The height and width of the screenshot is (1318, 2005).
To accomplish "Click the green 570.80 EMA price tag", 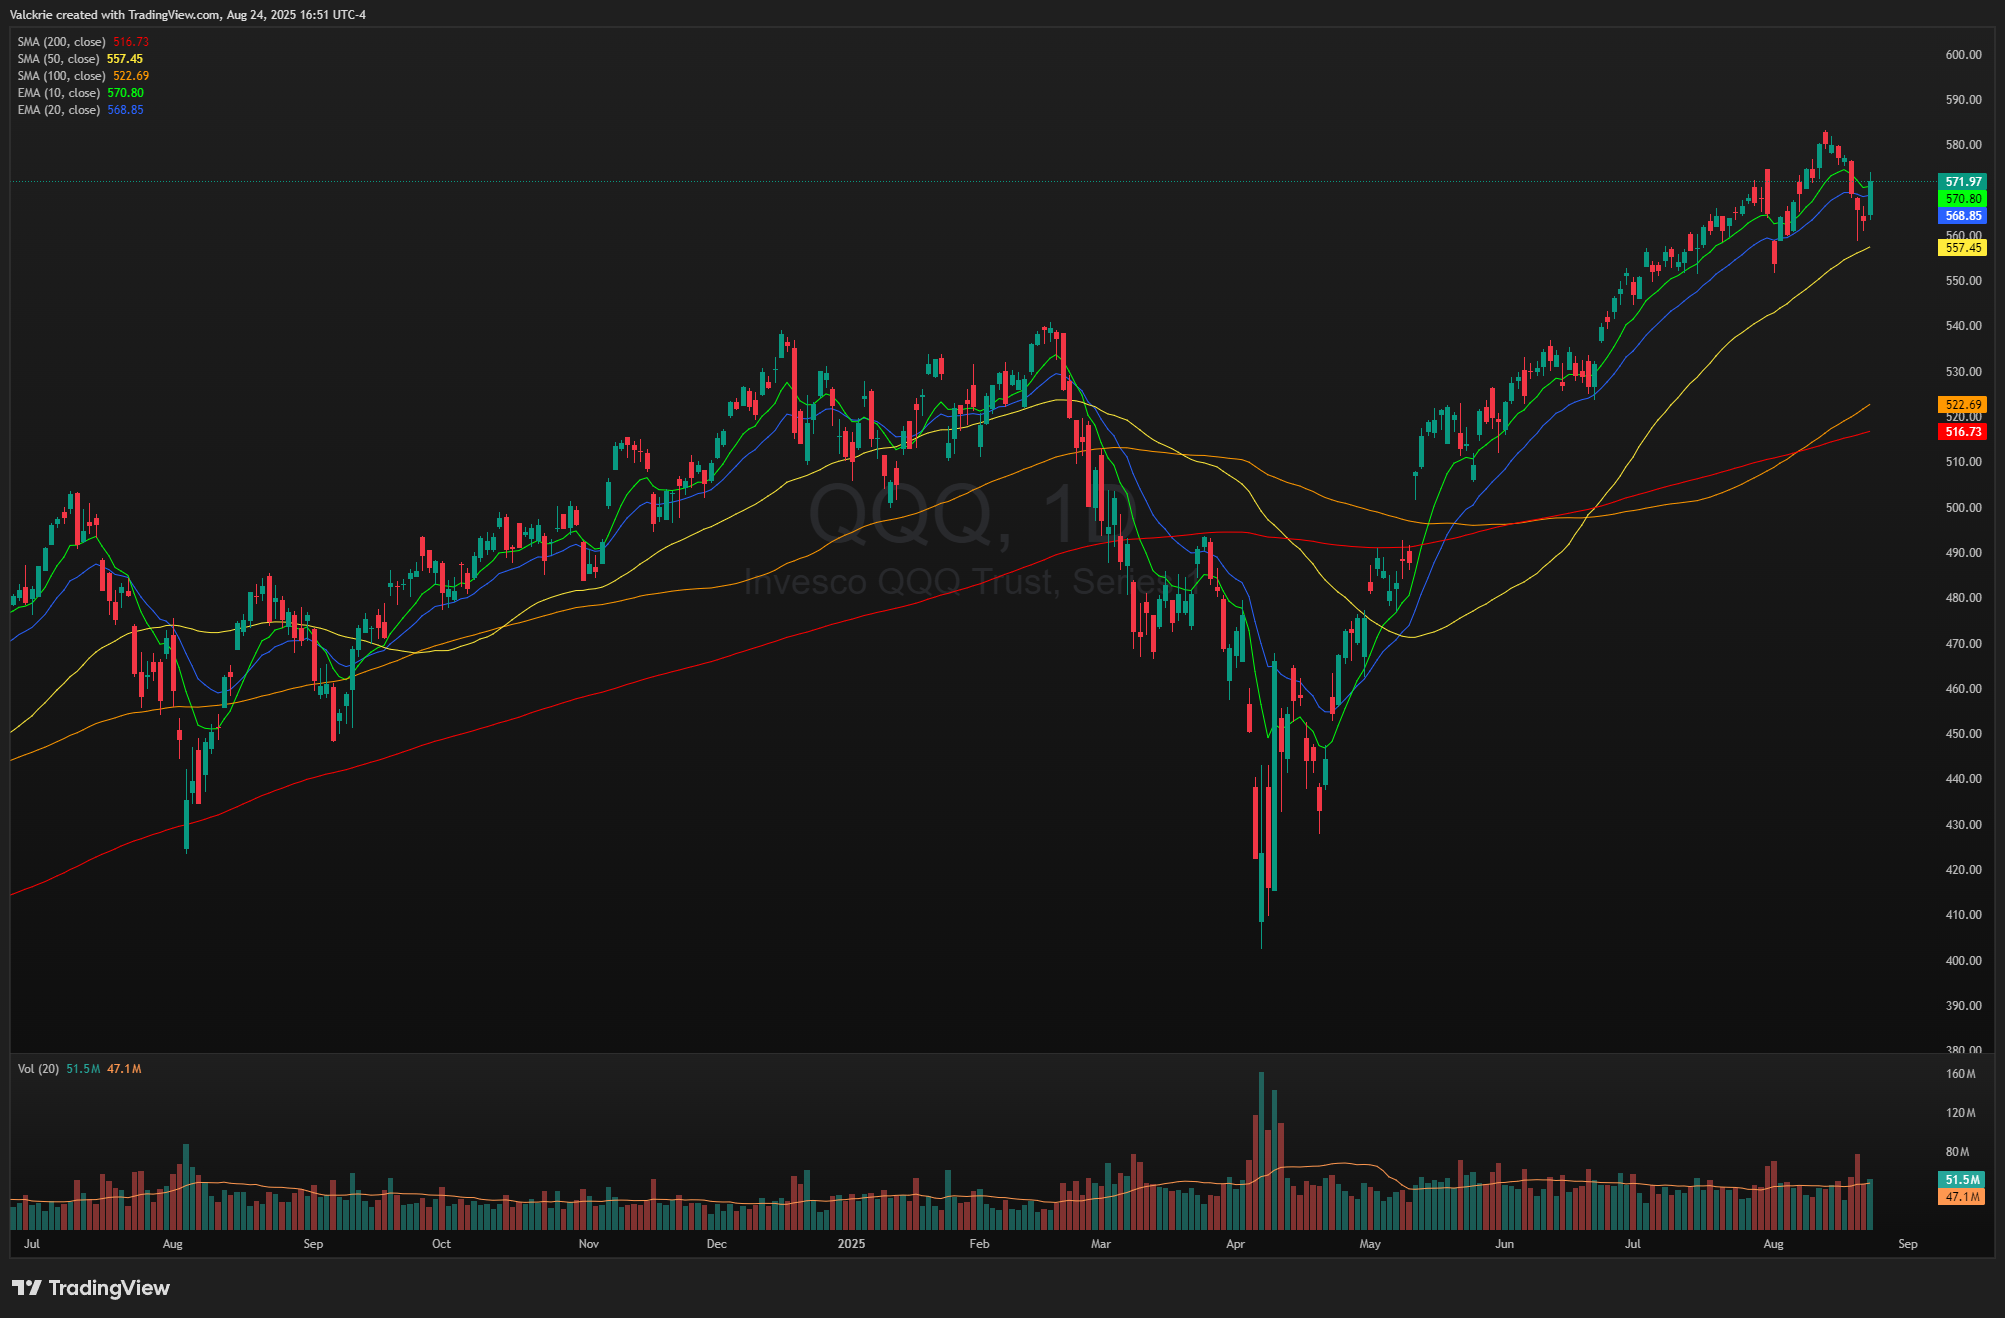I will [x=1962, y=199].
